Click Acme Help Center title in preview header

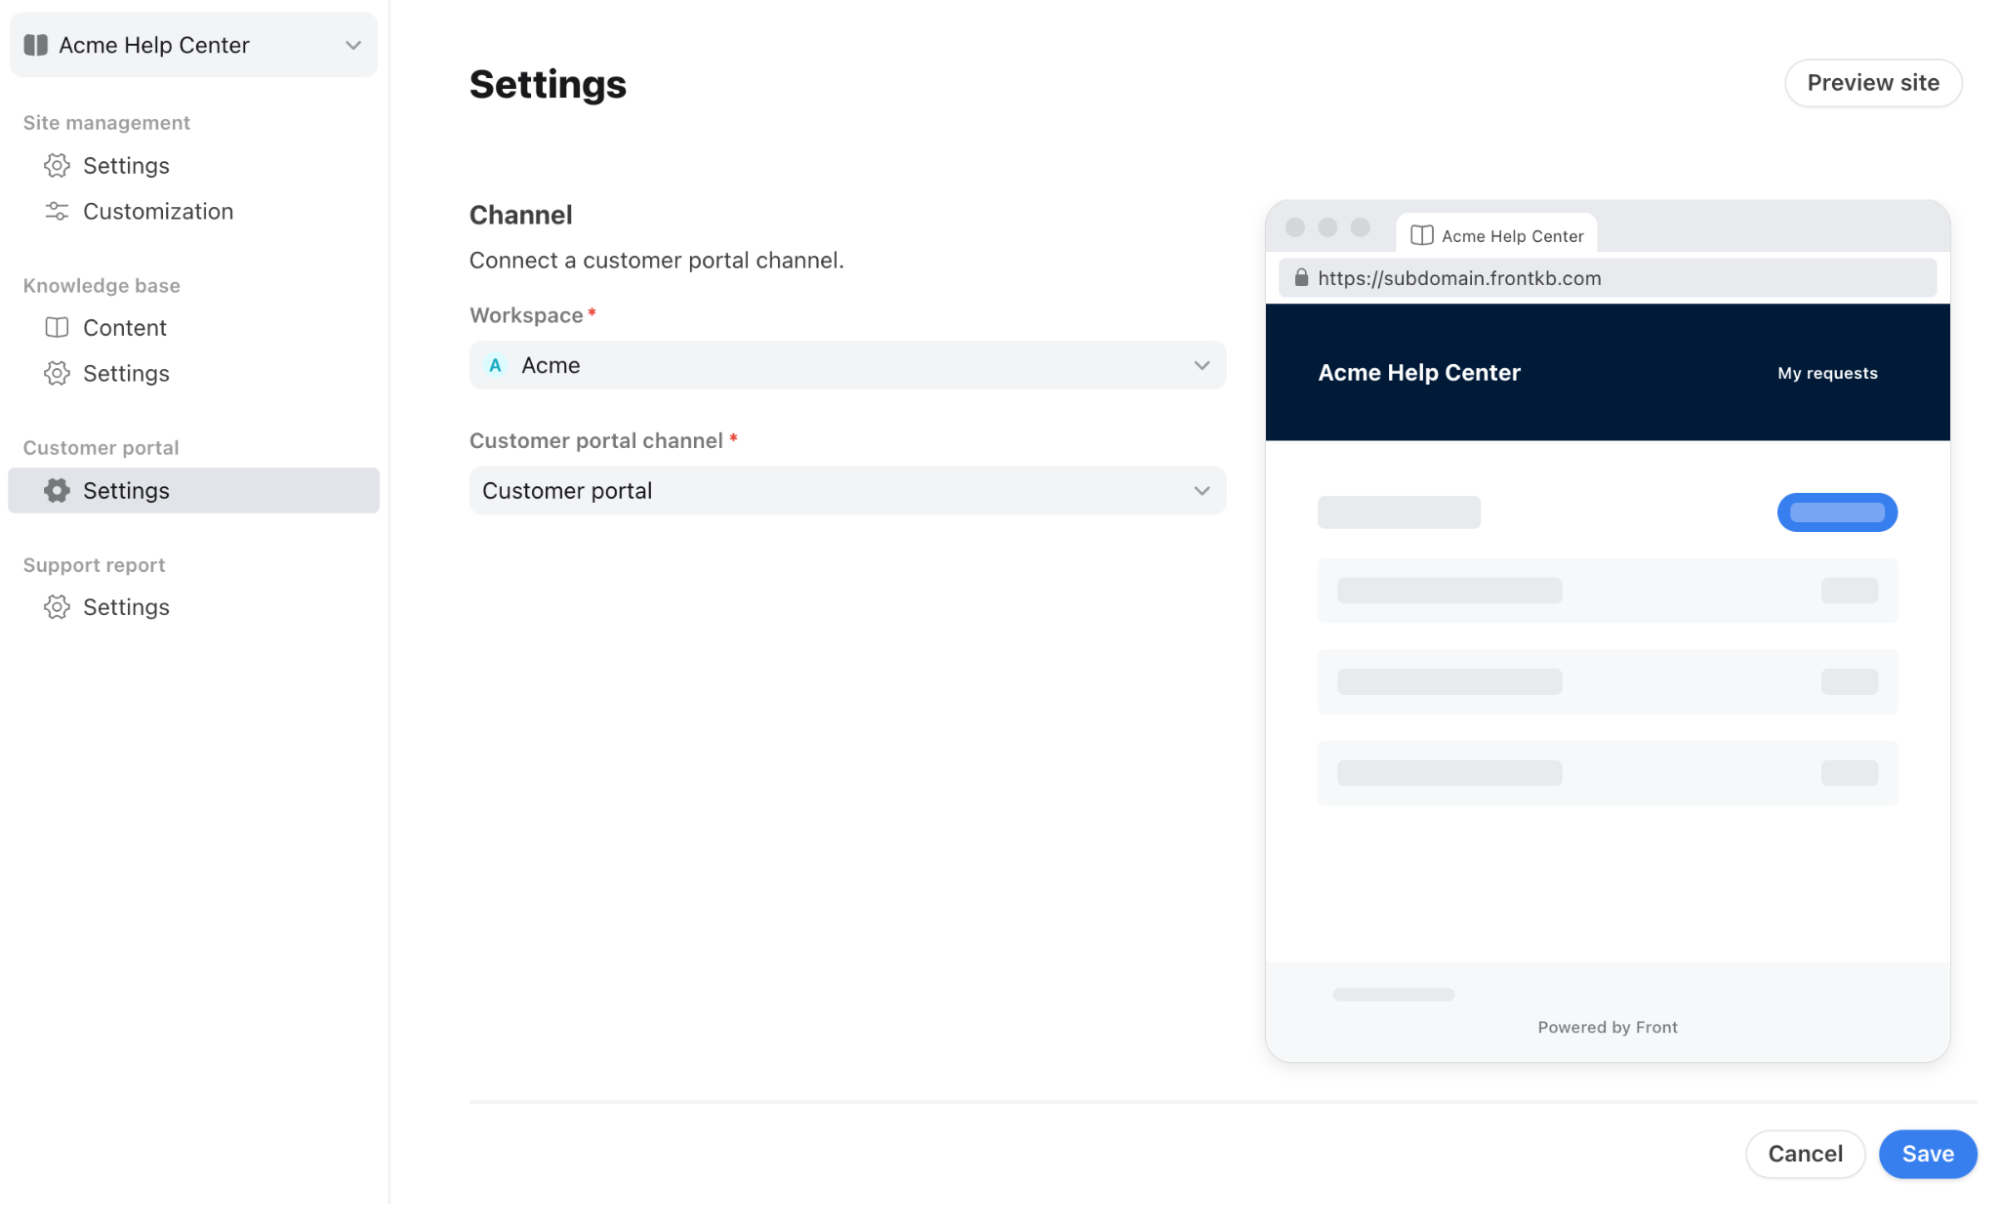[1419, 372]
